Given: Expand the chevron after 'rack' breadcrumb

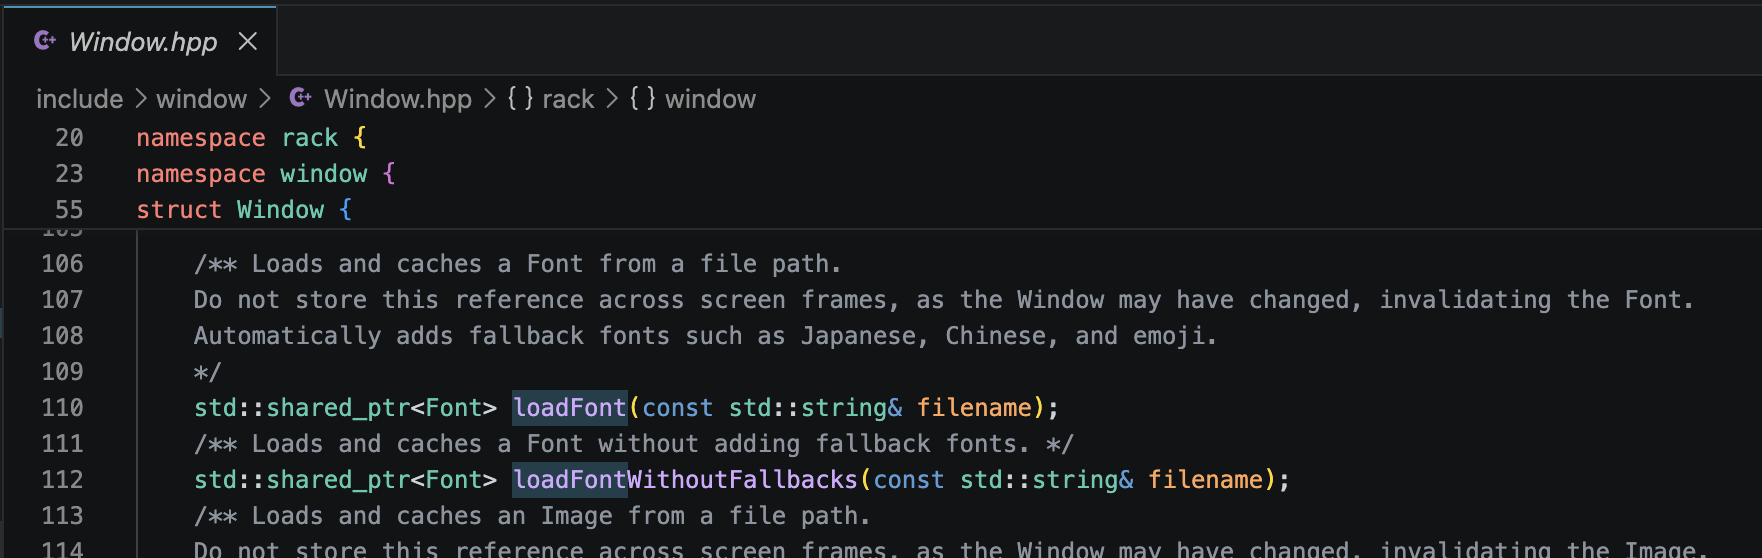Looking at the screenshot, I should 612,99.
